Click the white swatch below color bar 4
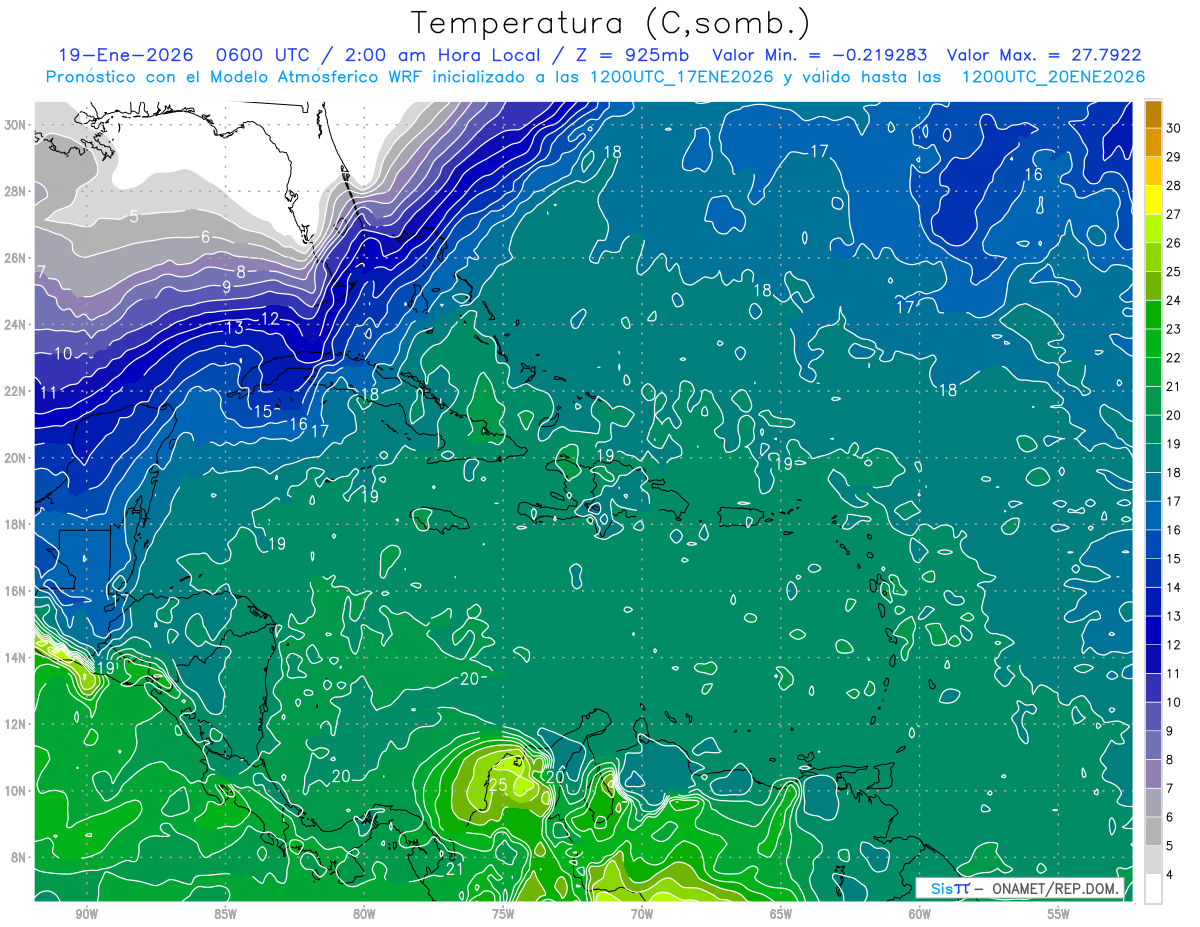Viewport: 1200px width, 927px height. point(1153,889)
